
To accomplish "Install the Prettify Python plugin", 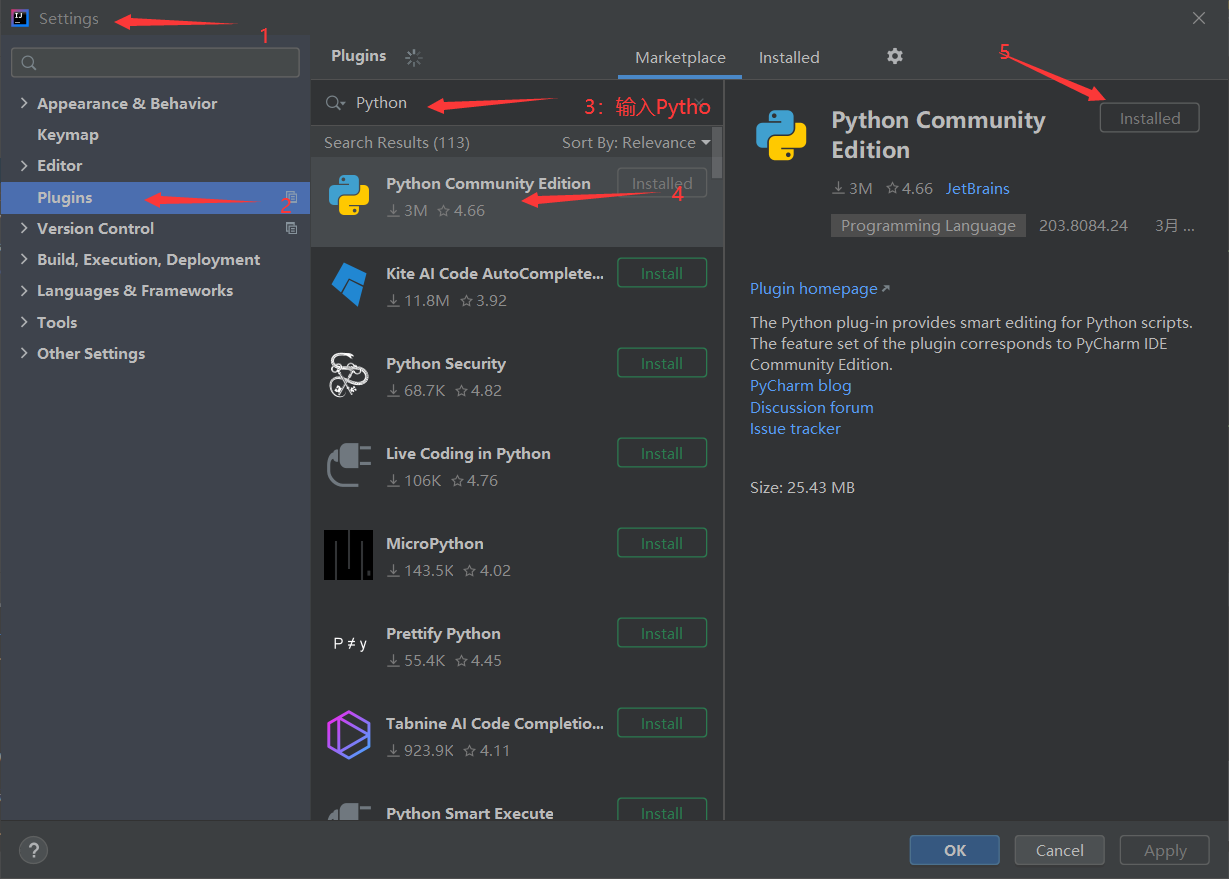I will pos(662,633).
